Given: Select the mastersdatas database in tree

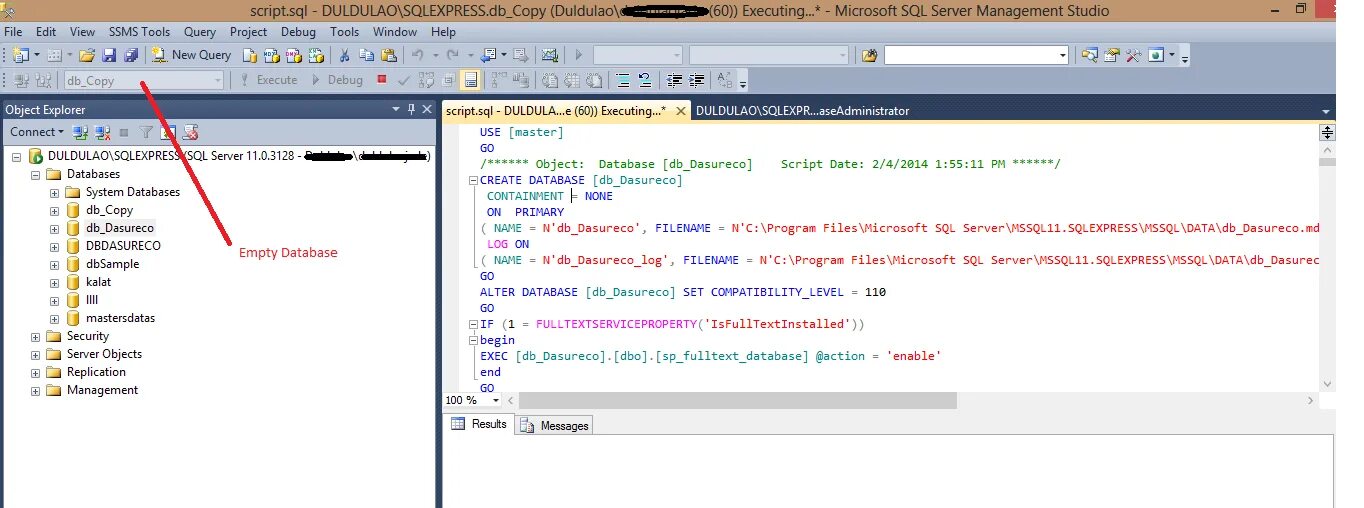Looking at the screenshot, I should point(120,318).
